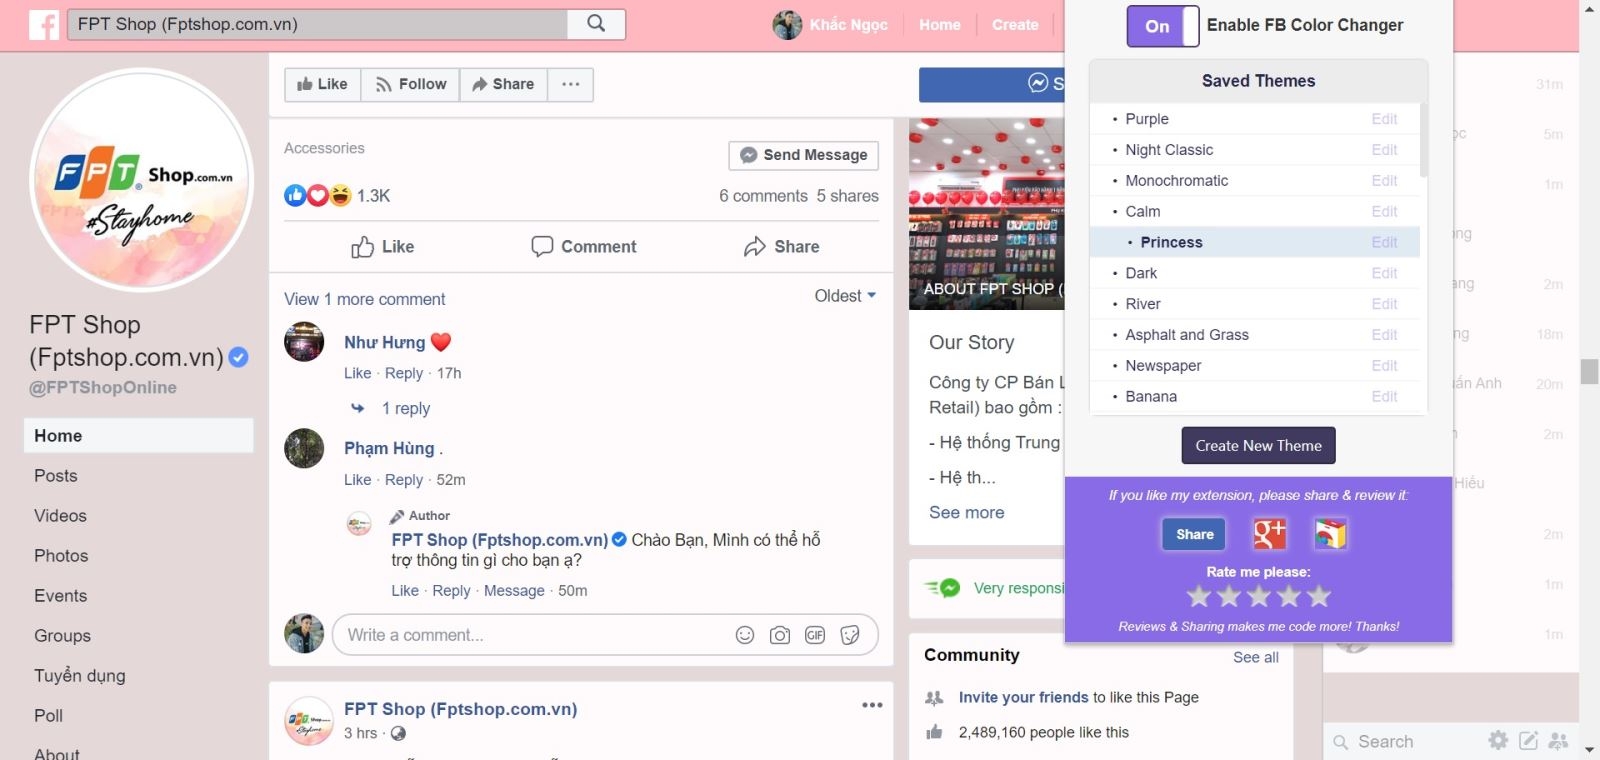Share the post
The image size is (1600, 760).
[x=781, y=247]
